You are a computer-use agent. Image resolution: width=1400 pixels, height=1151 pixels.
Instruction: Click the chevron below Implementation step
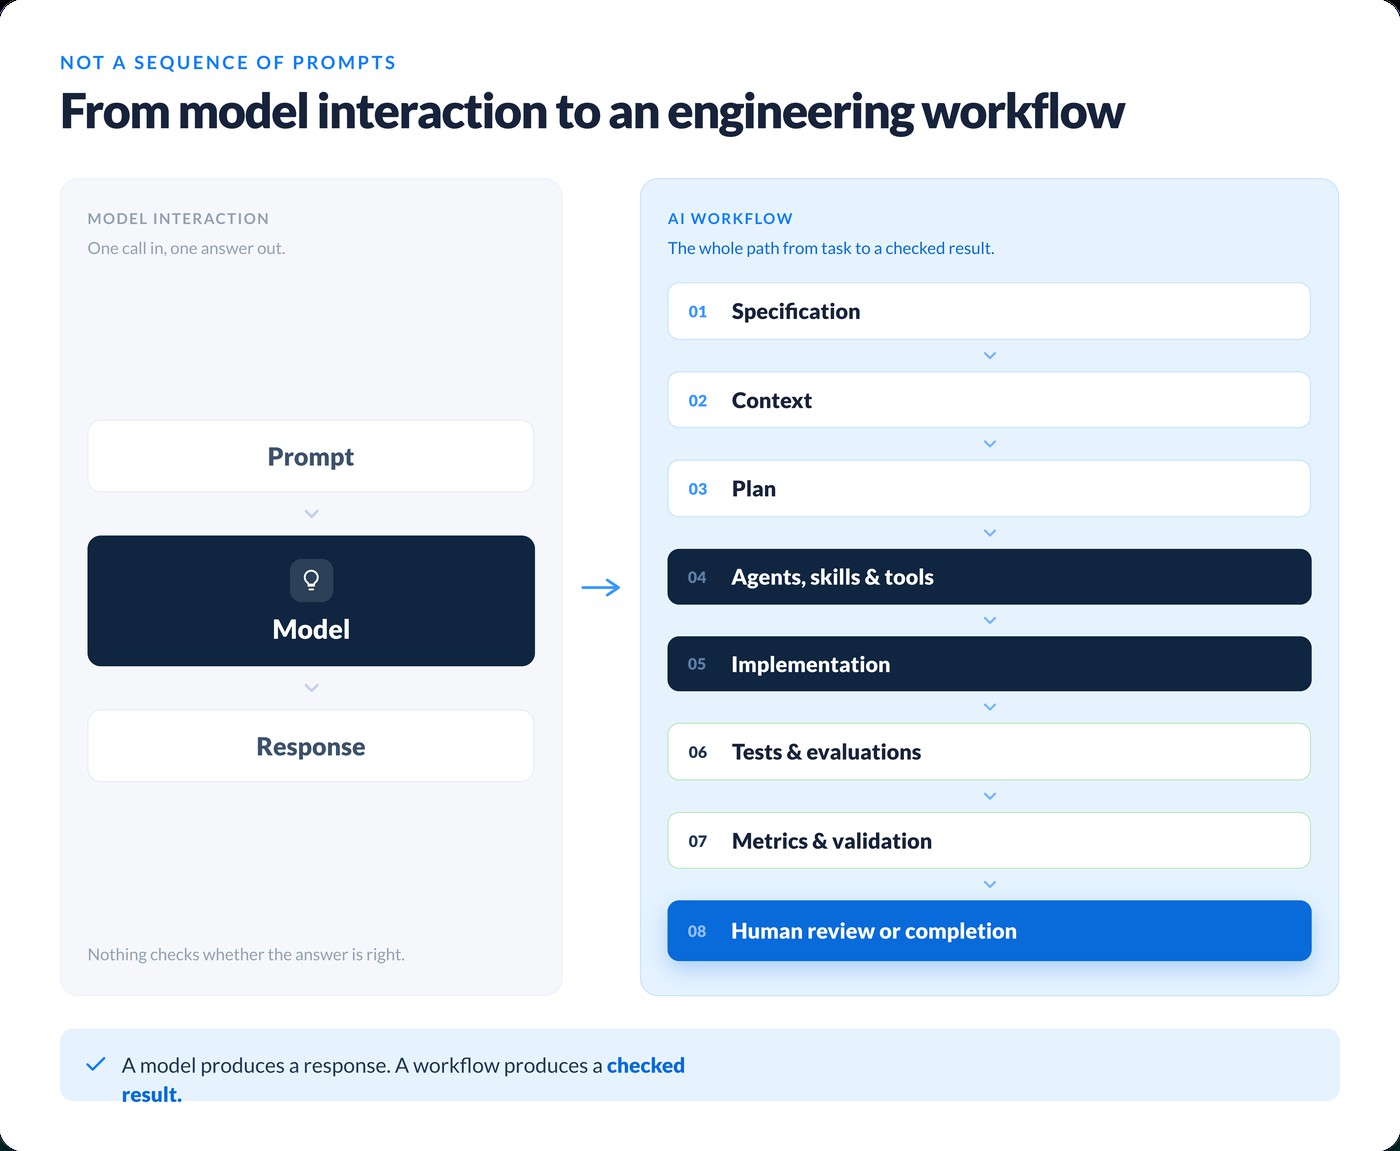point(989,707)
